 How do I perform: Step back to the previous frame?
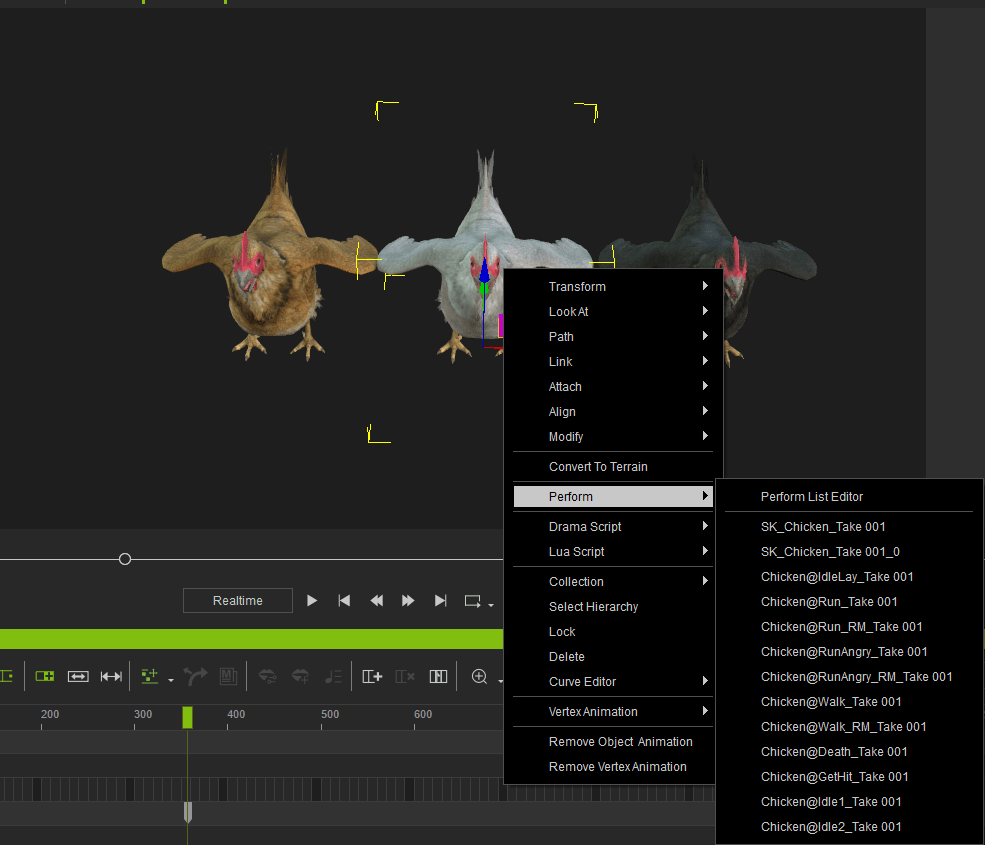376,601
